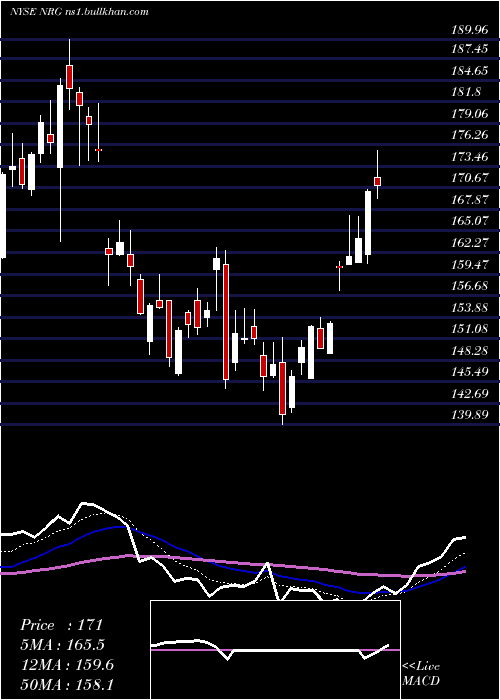Click the 151.08 price label
500x700 pixels.
click(x=470, y=329)
